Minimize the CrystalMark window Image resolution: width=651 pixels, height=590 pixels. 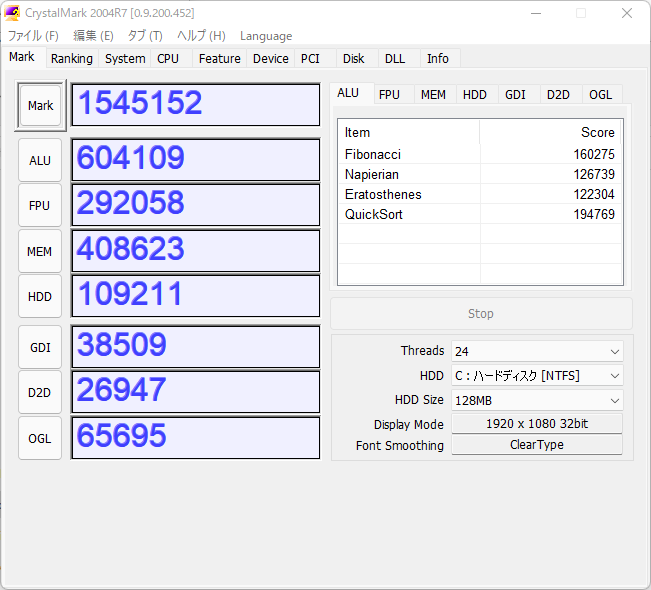click(536, 13)
